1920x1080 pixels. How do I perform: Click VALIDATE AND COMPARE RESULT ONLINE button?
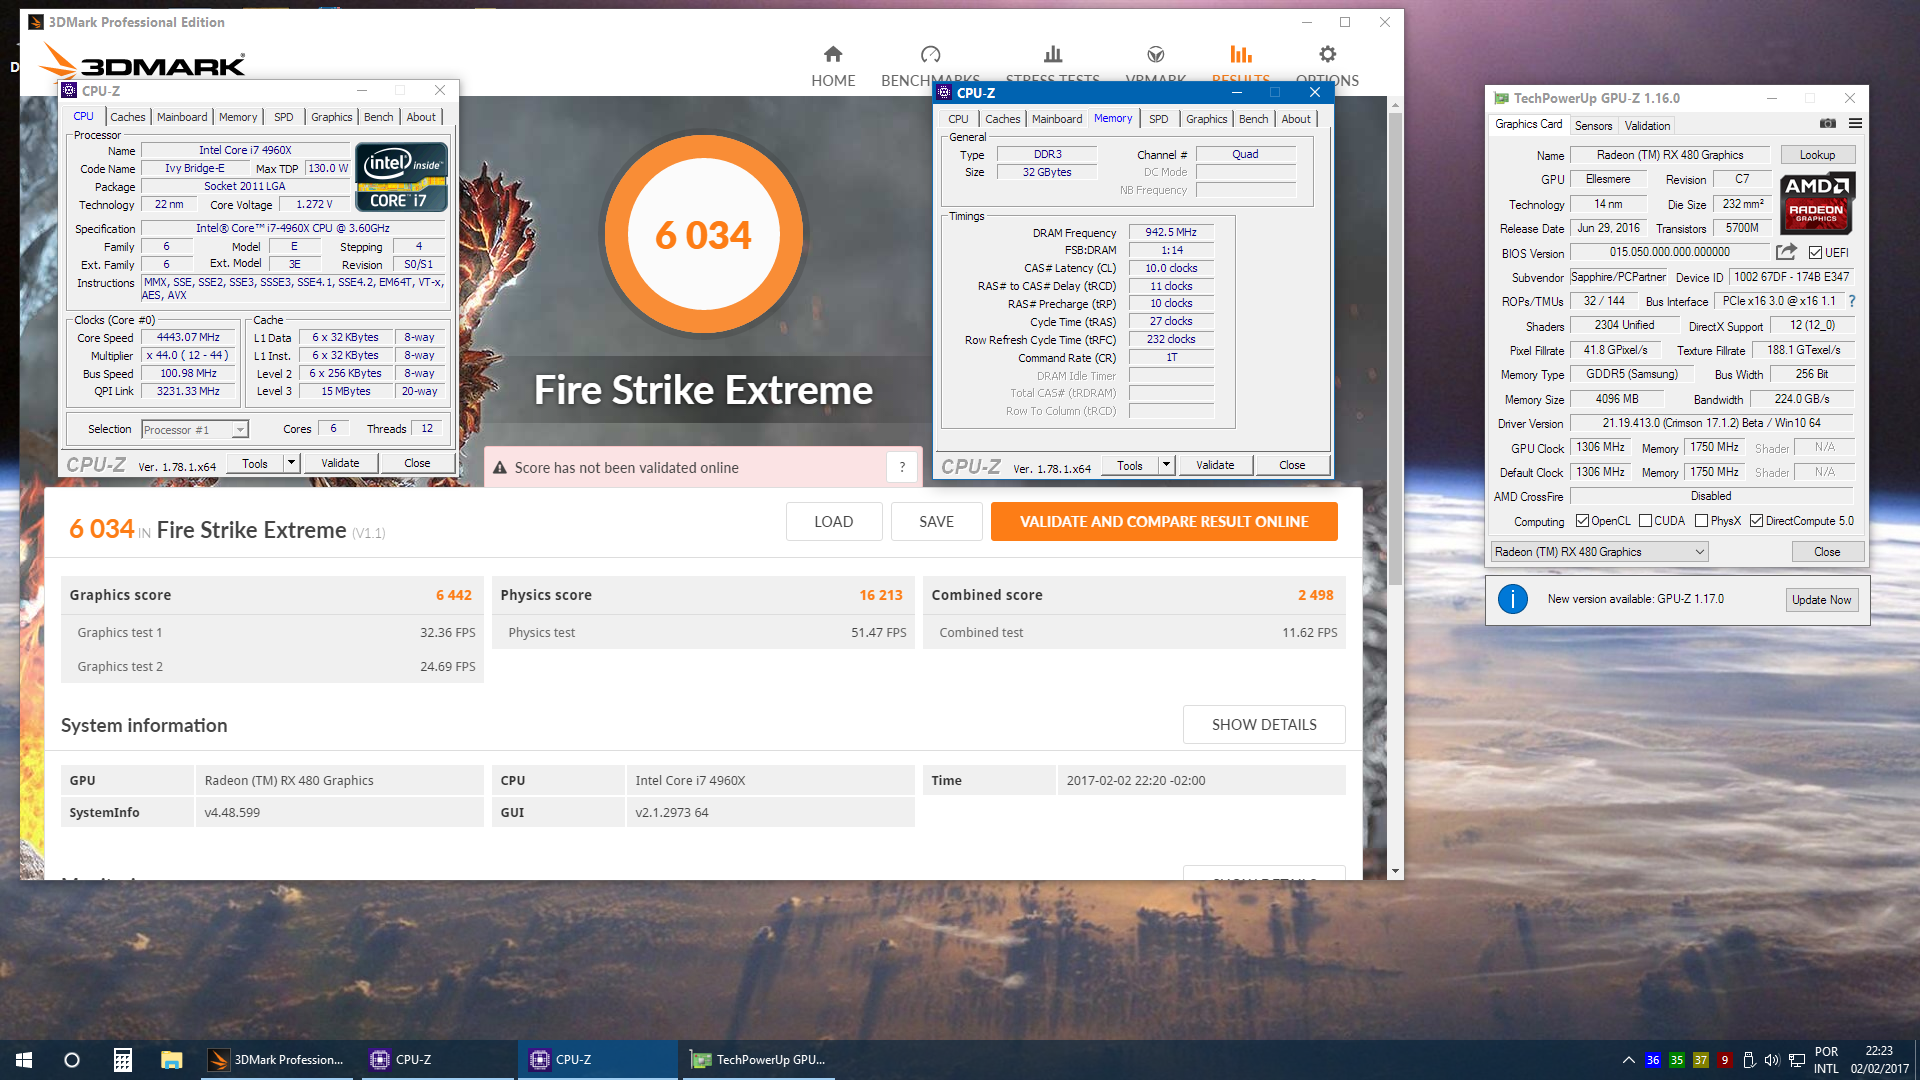click(1164, 521)
